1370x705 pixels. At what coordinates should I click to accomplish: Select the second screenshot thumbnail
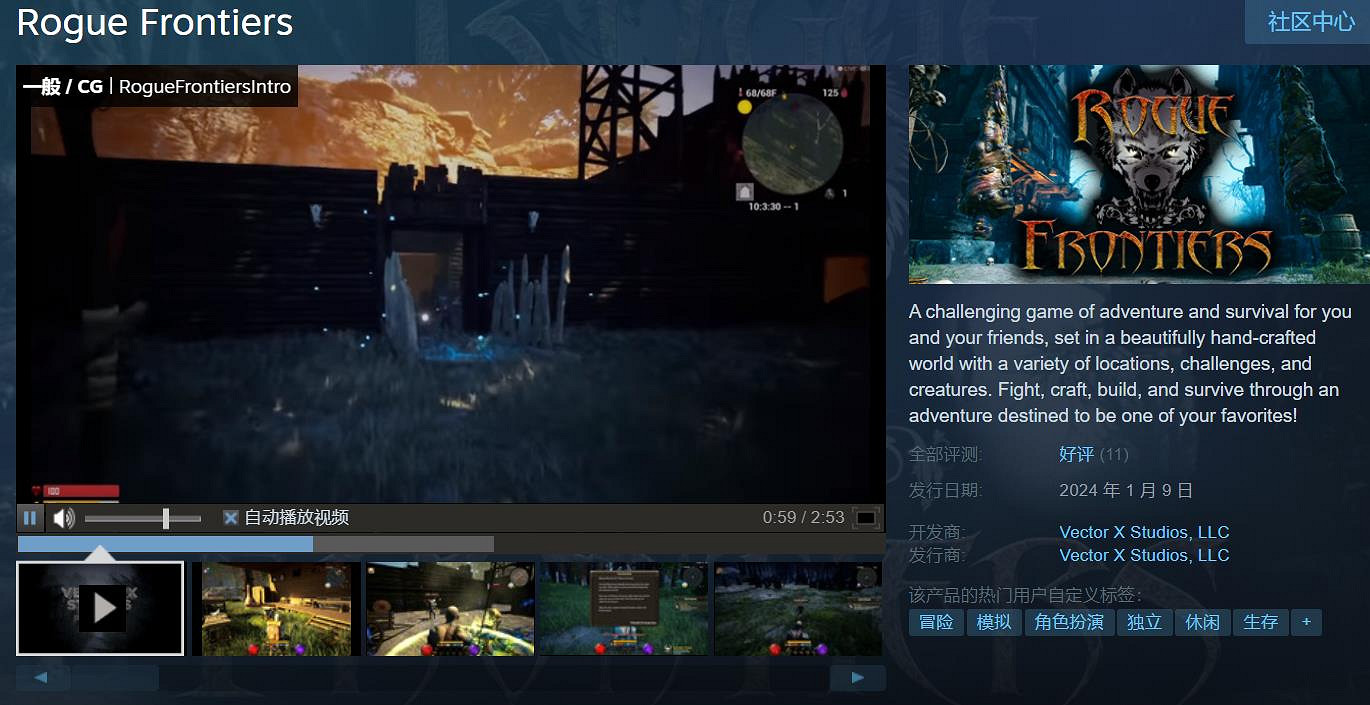click(277, 608)
